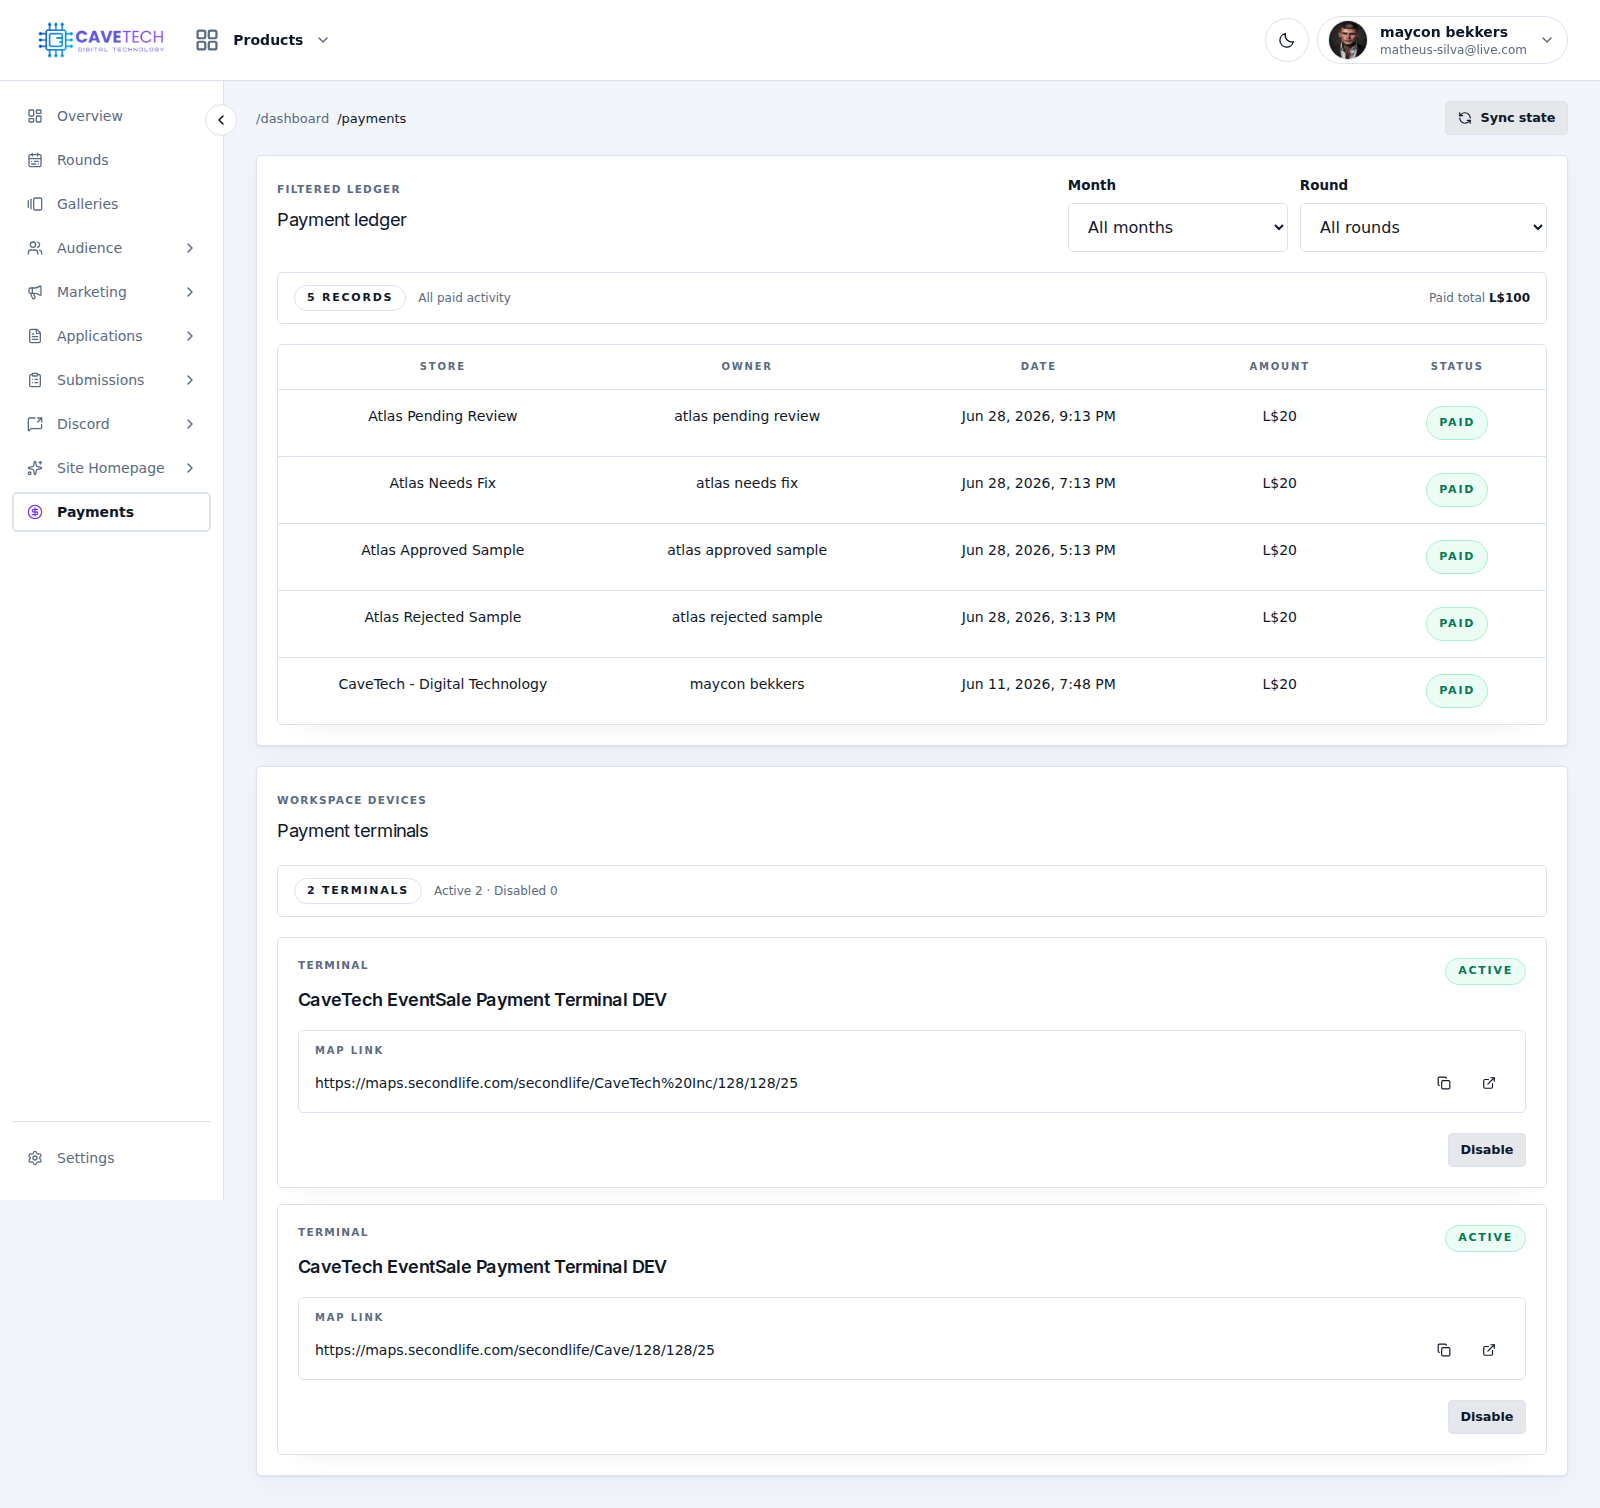
Task: Click the /payments breadcrumb
Action: tap(372, 118)
